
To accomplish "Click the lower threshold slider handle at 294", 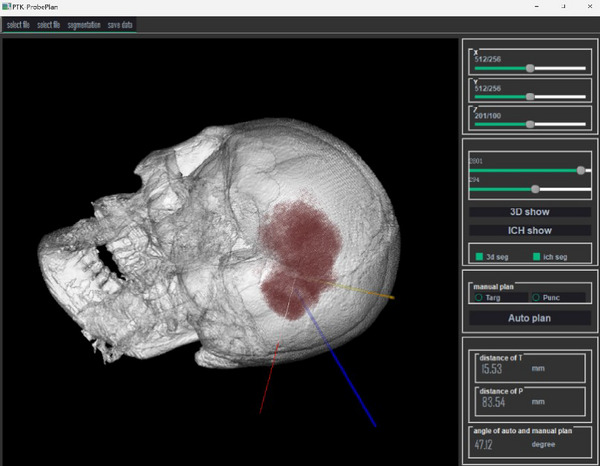I will 535,189.
